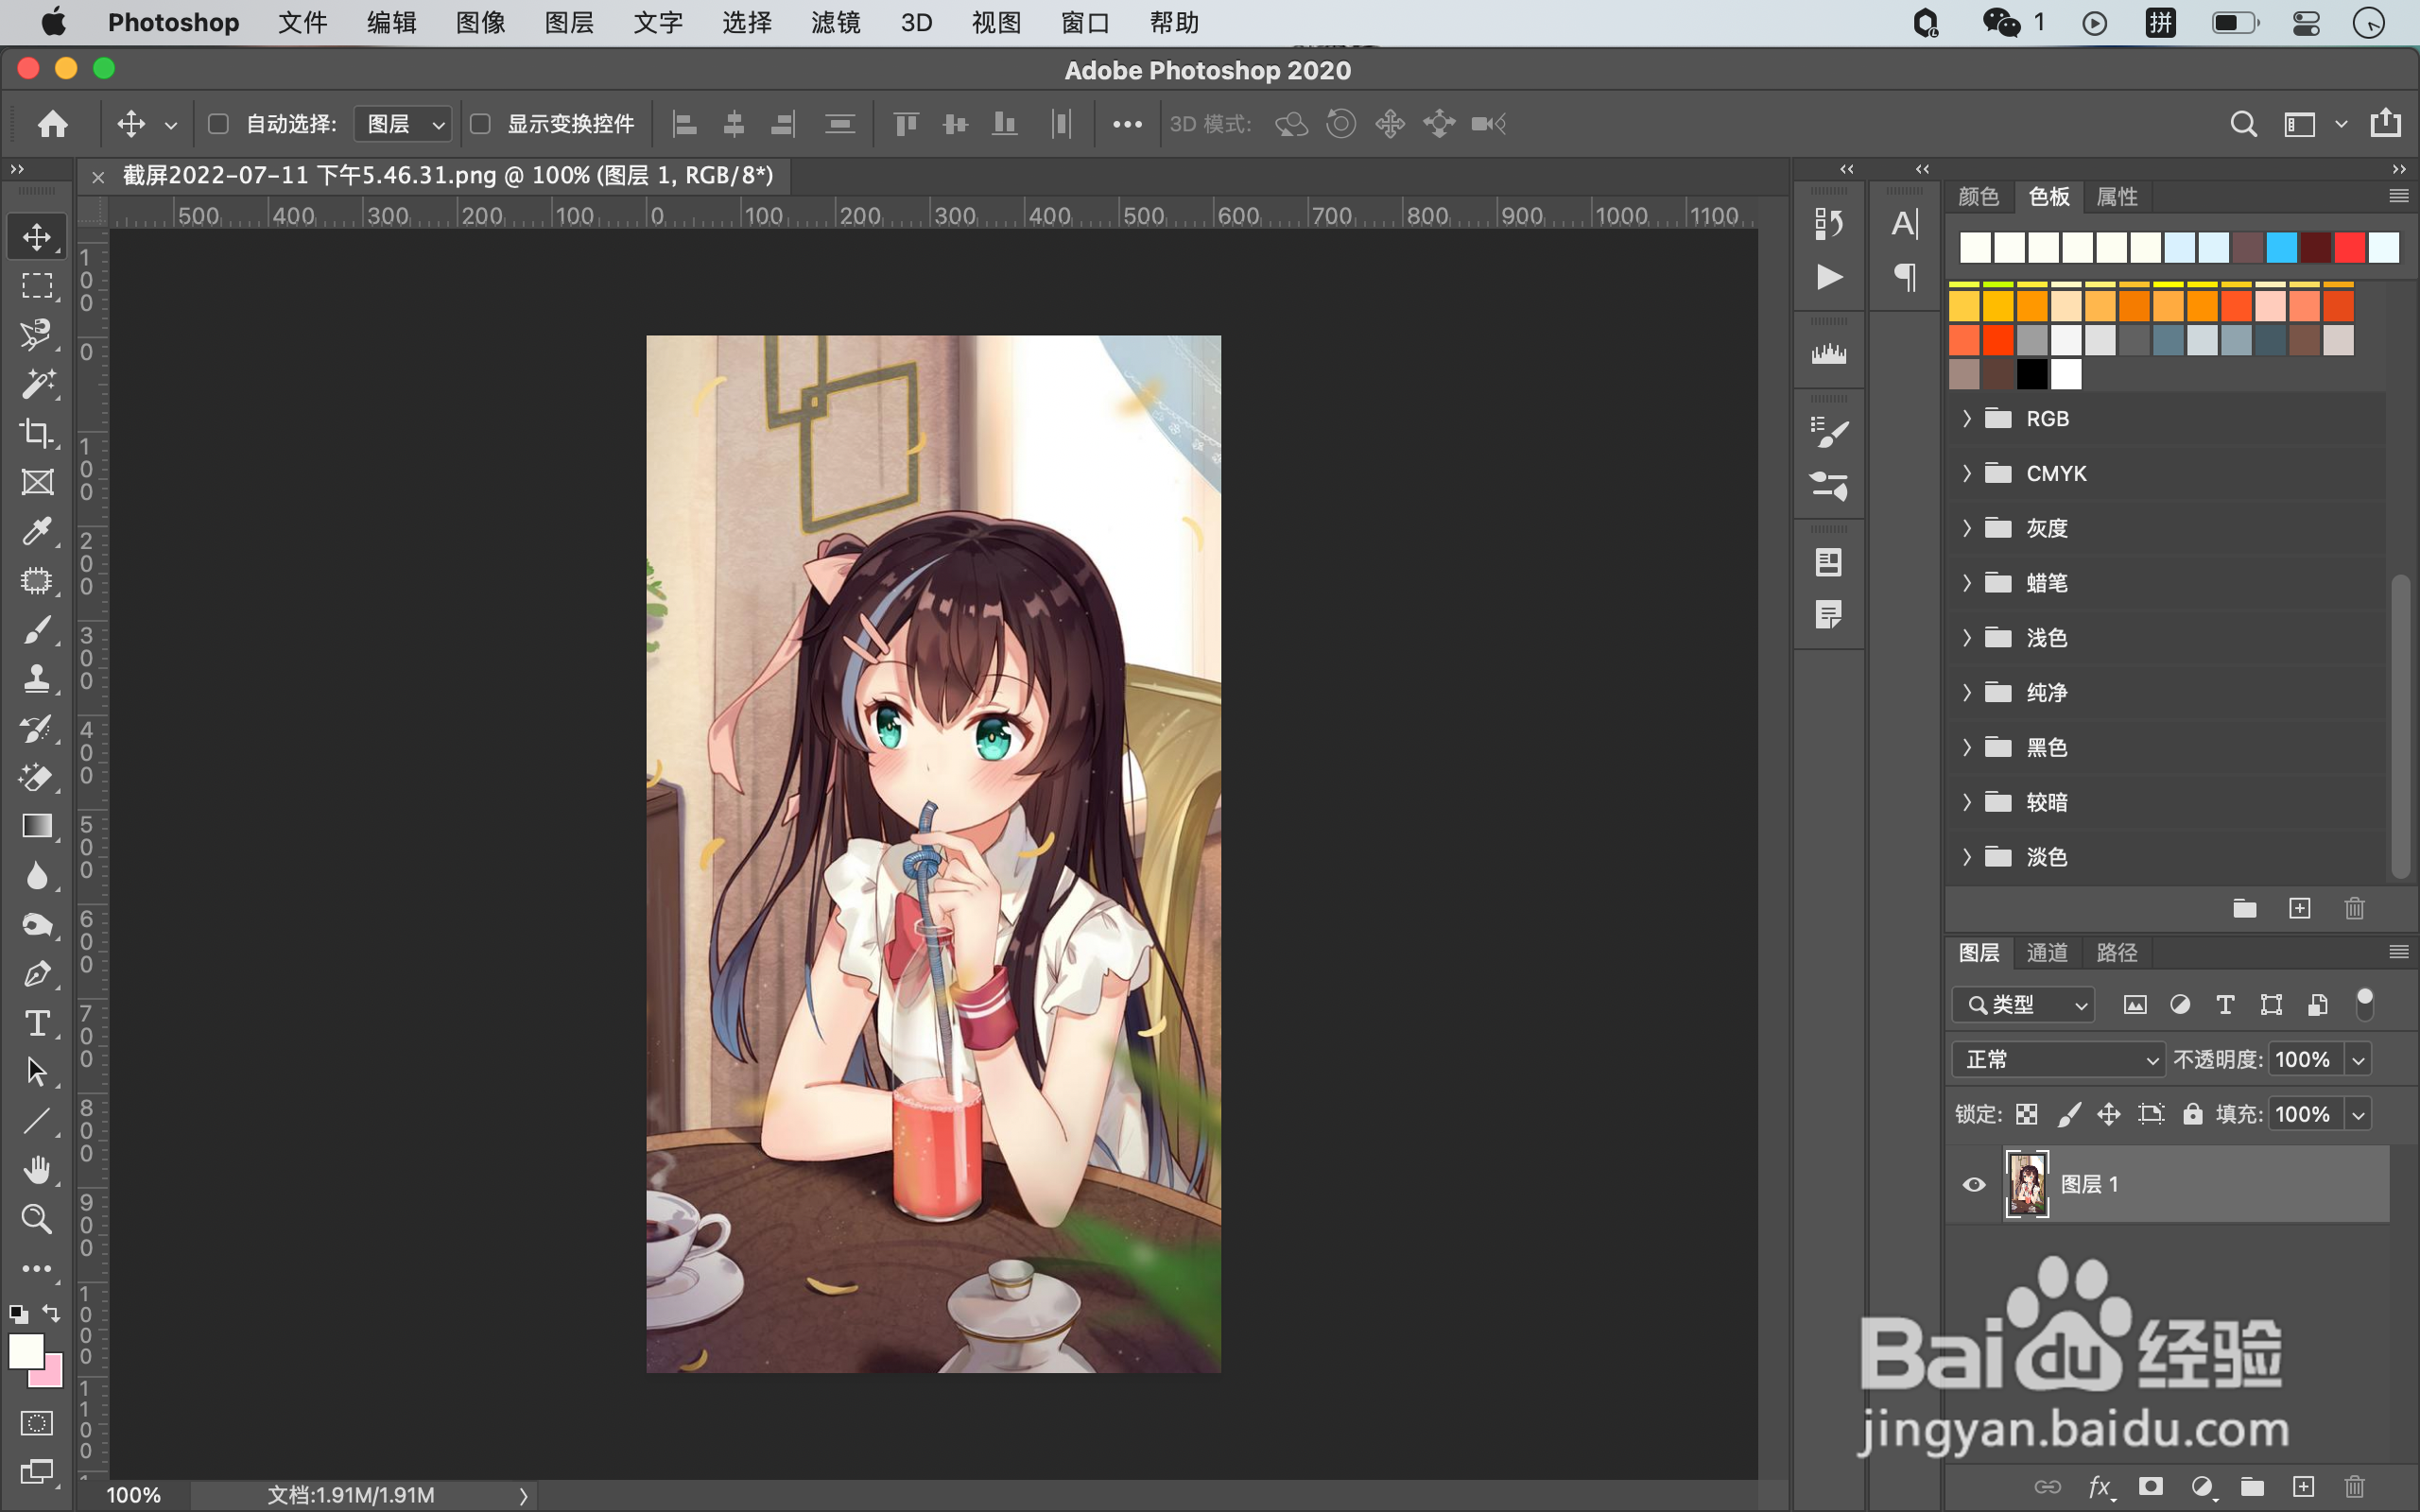Screen dimensions: 2420x1512
Task: Select the Frame tool
Action: click(x=38, y=482)
